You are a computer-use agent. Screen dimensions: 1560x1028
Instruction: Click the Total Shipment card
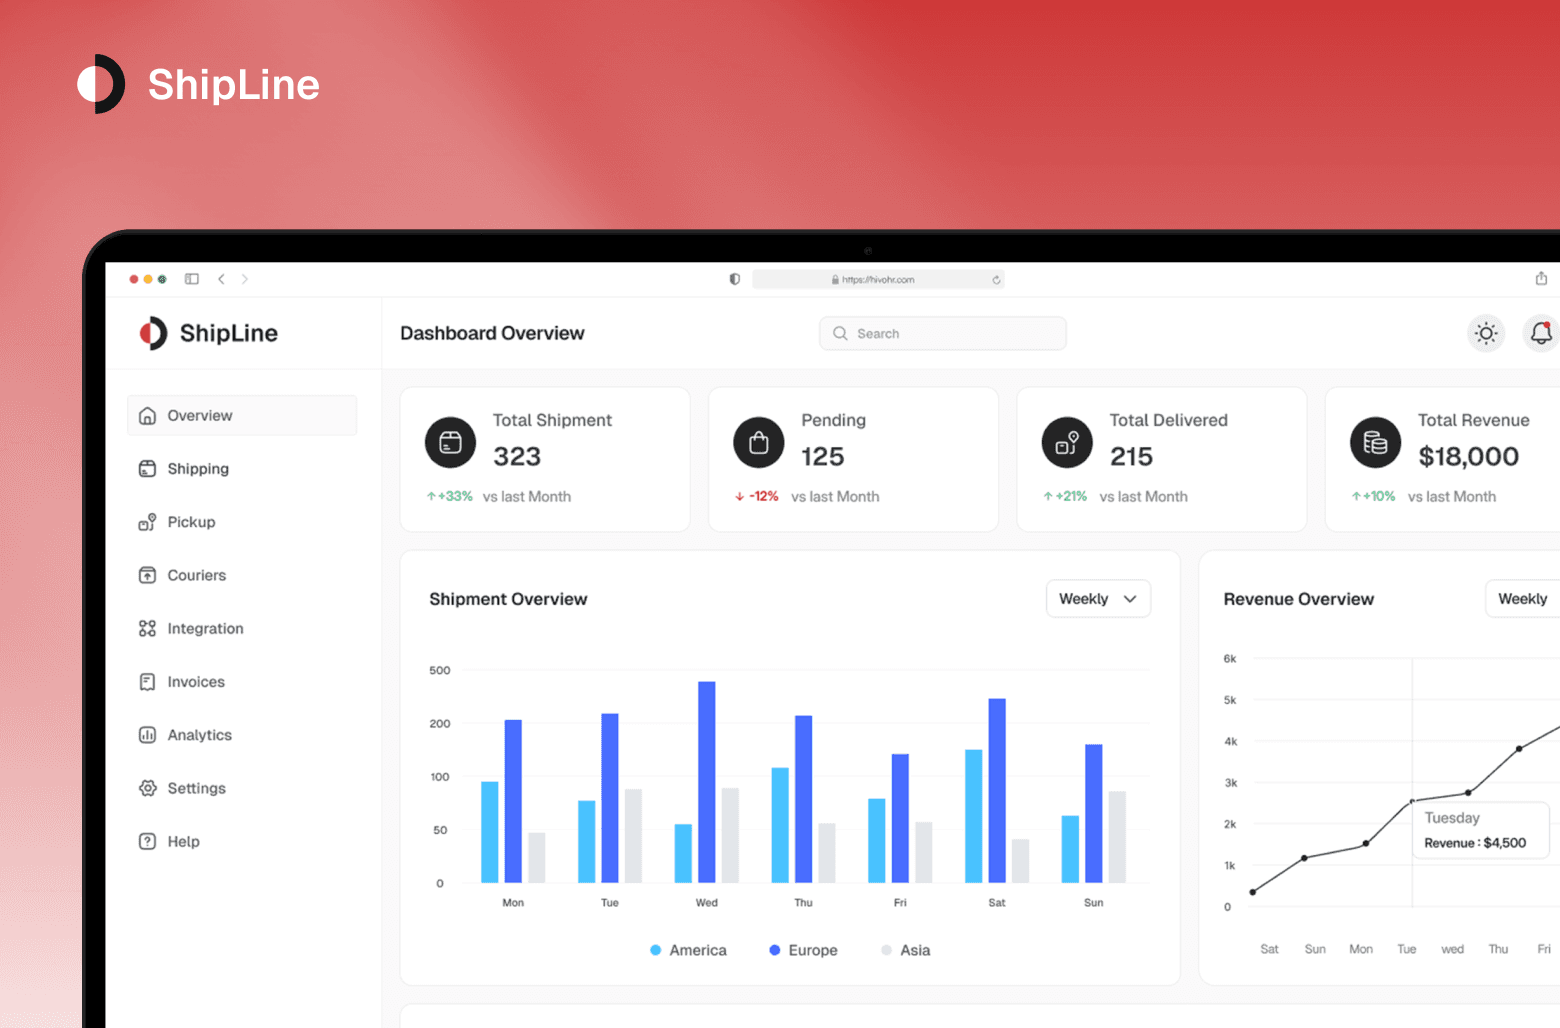coord(545,459)
